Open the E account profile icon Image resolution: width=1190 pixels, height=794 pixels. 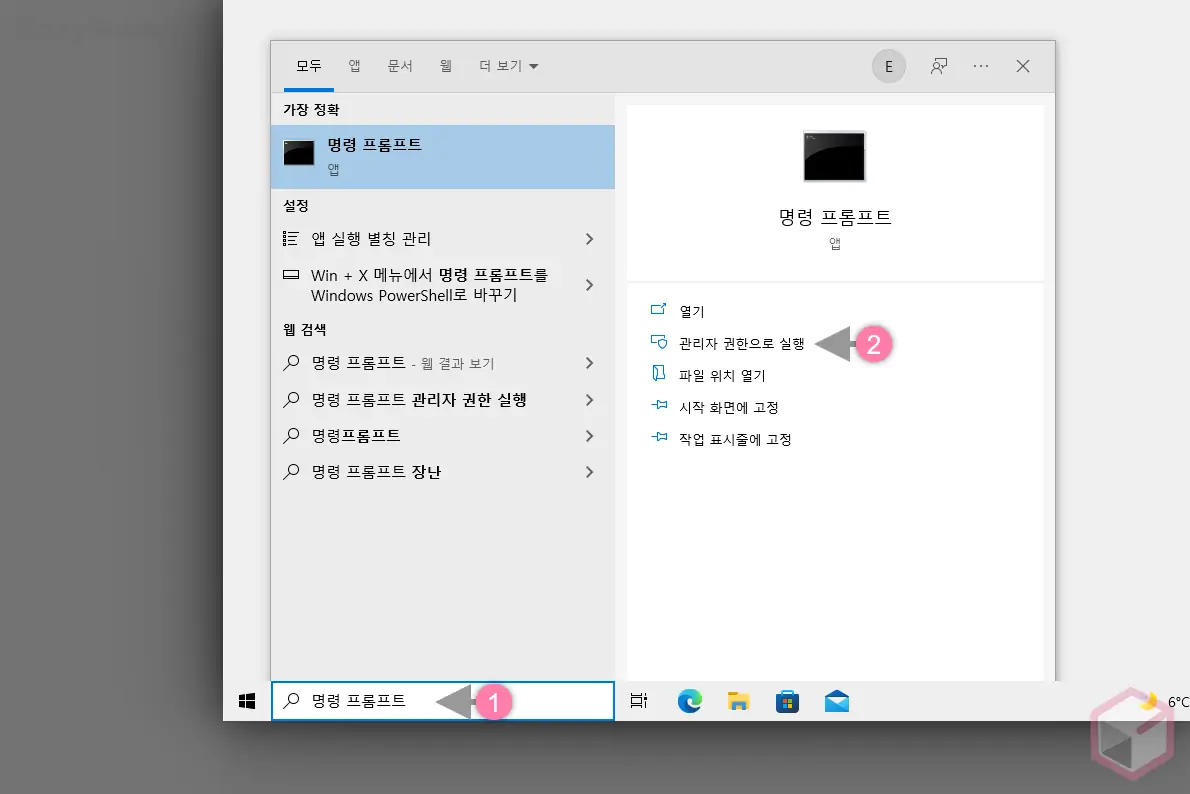click(888, 66)
